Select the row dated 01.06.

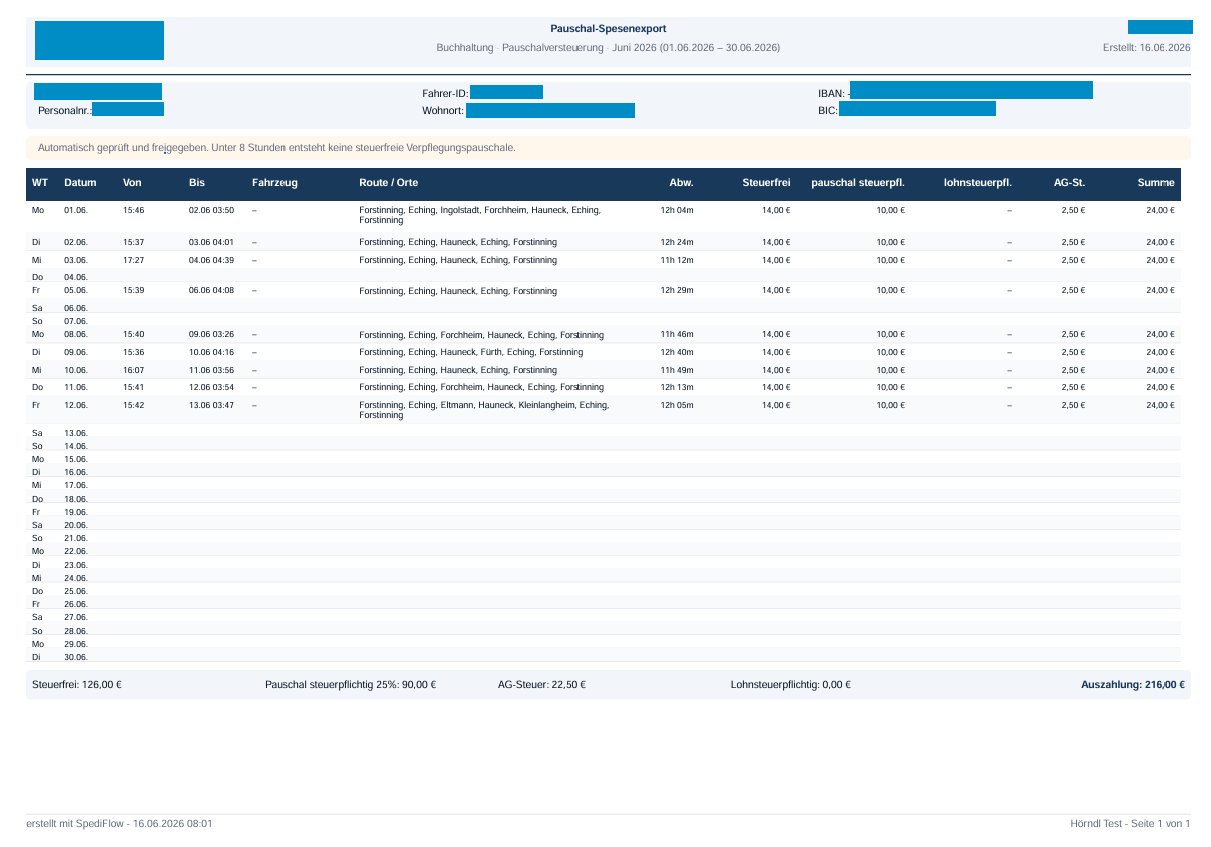[x=603, y=215]
